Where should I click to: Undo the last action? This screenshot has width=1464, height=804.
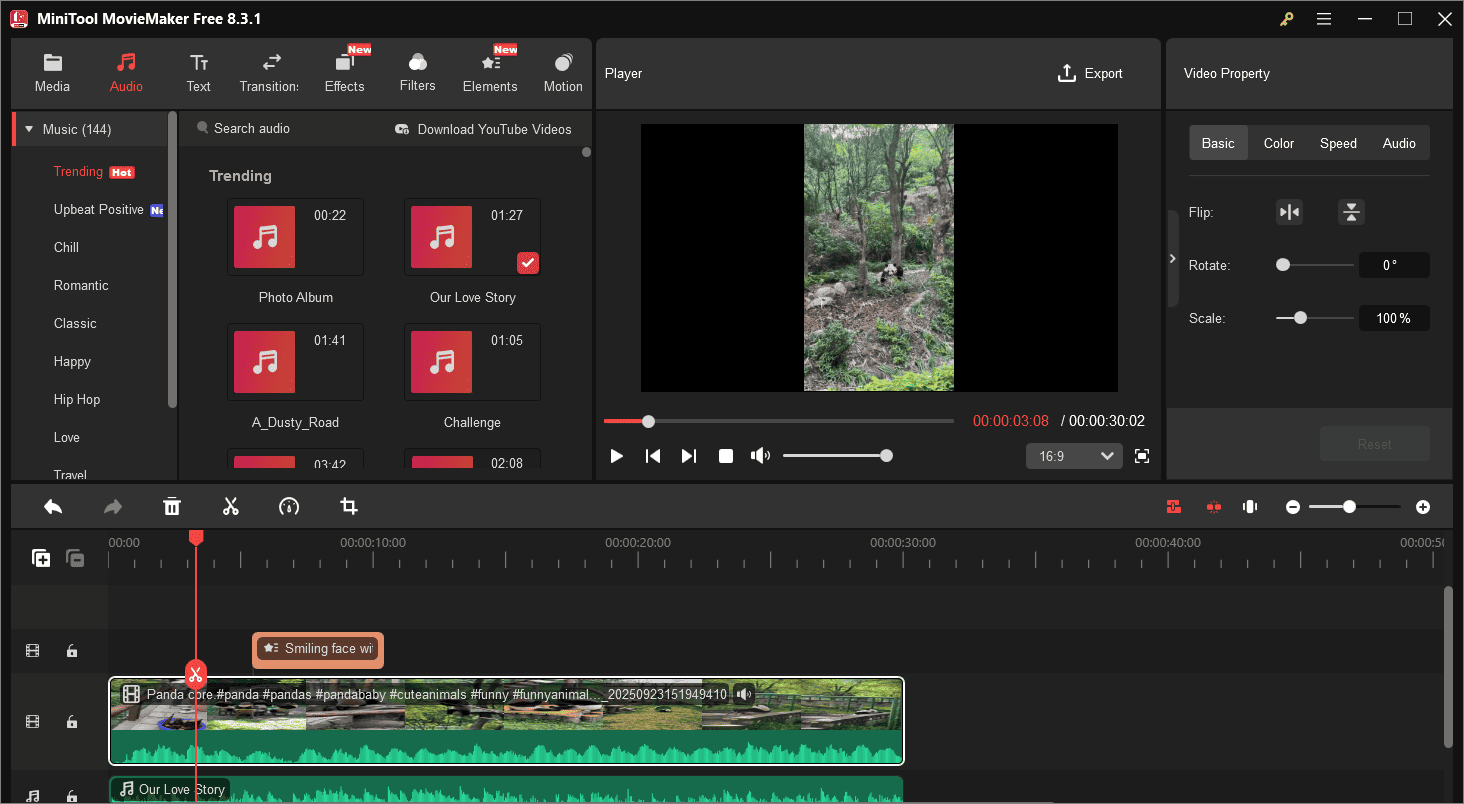click(x=53, y=507)
